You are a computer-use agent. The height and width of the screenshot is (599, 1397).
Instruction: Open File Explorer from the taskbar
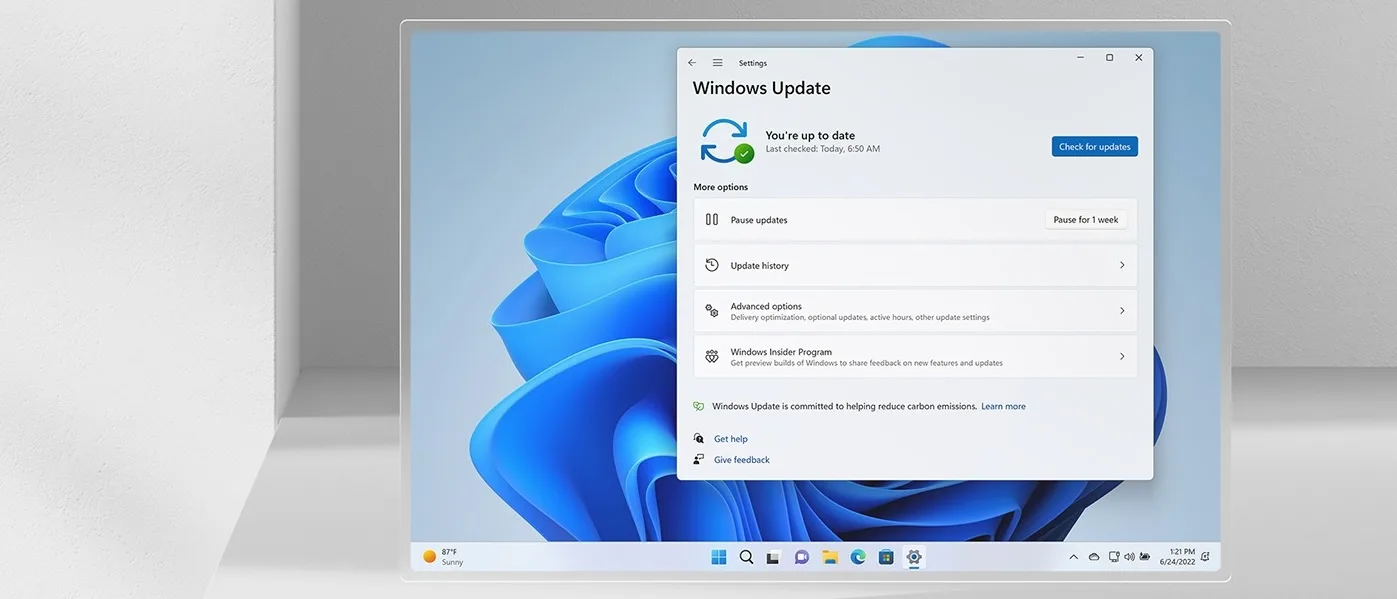(829, 557)
